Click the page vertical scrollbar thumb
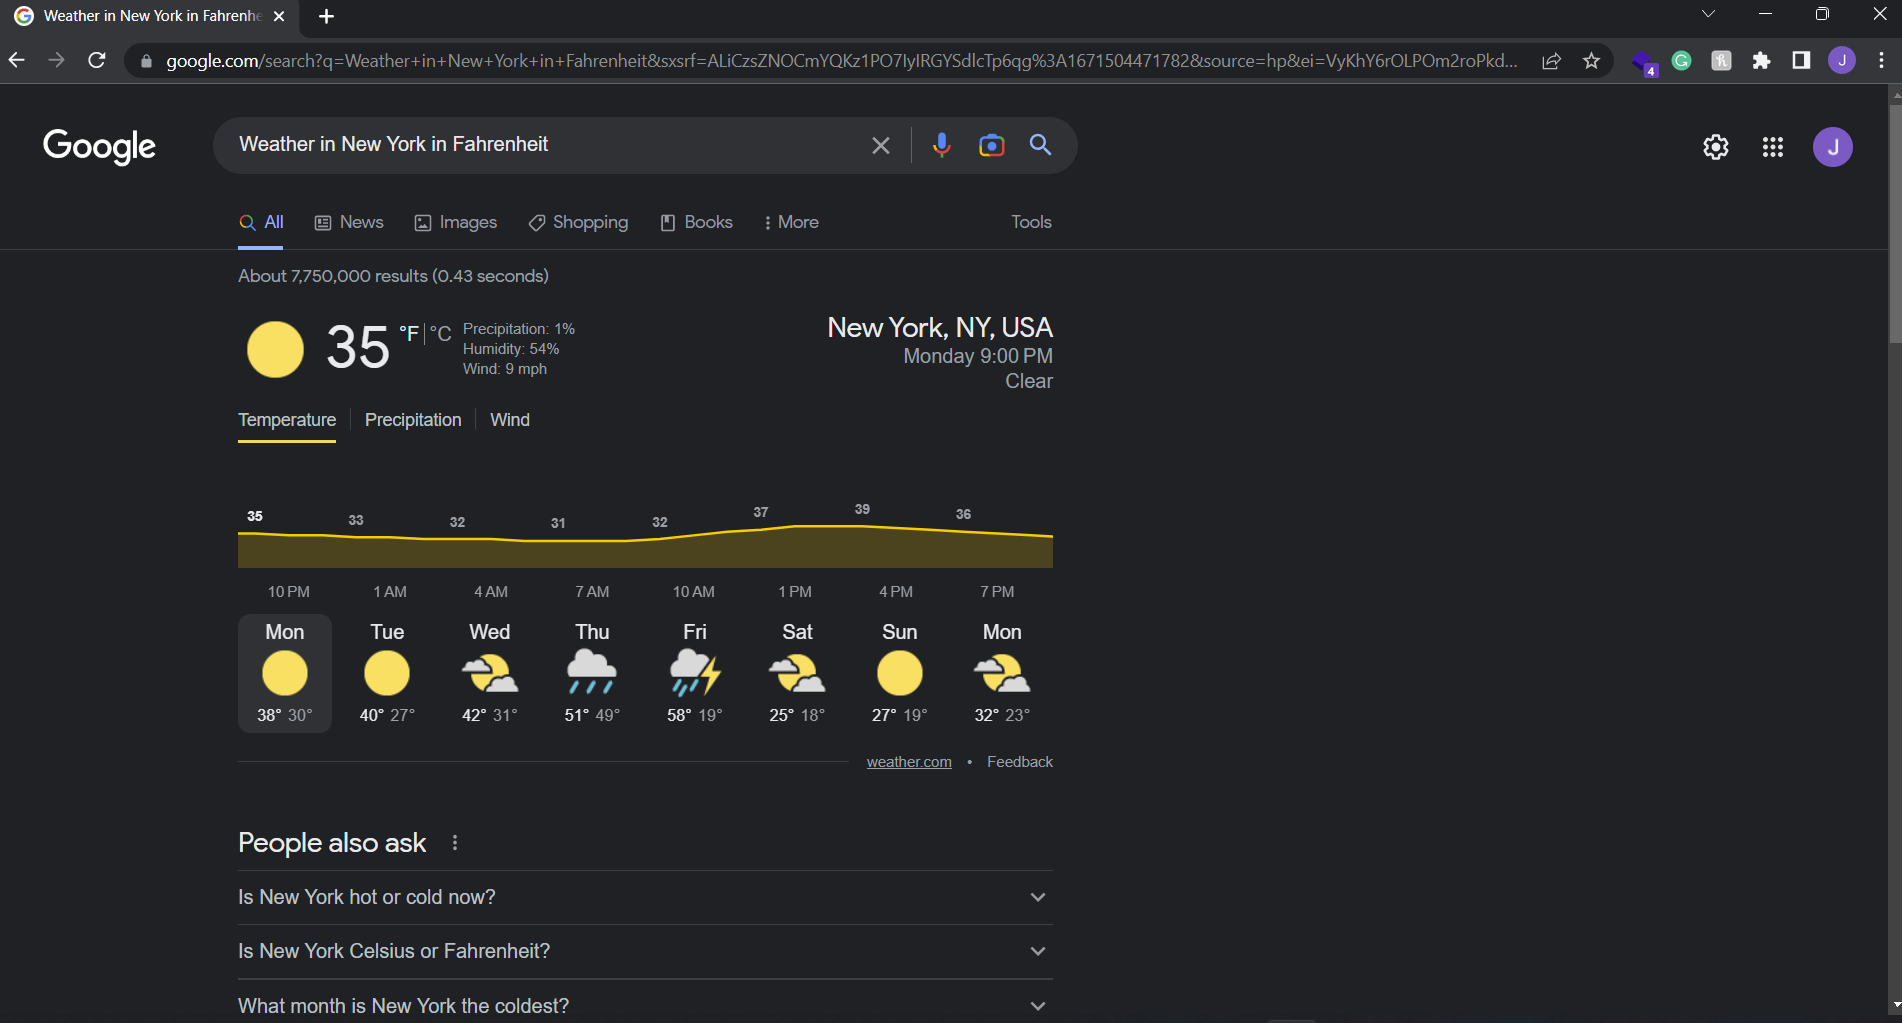The image size is (1902, 1023). (x=1895, y=225)
